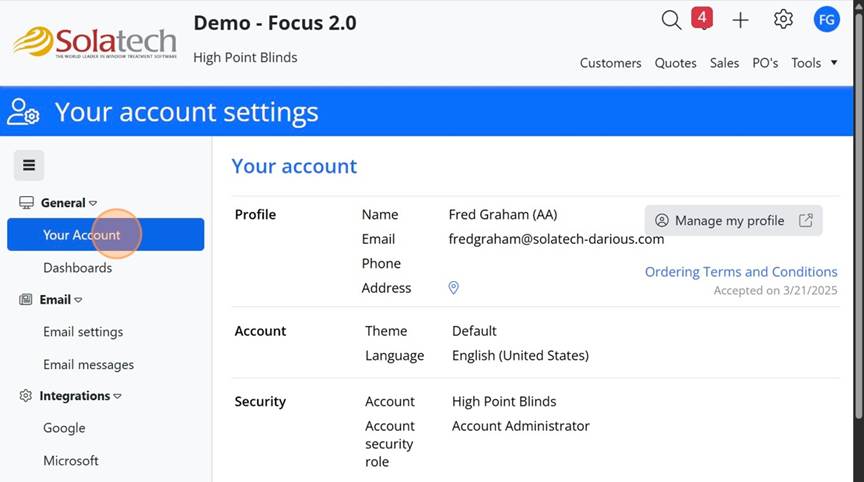The width and height of the screenshot is (864, 482).
Task: Click the map pin address icon
Action: click(x=453, y=288)
